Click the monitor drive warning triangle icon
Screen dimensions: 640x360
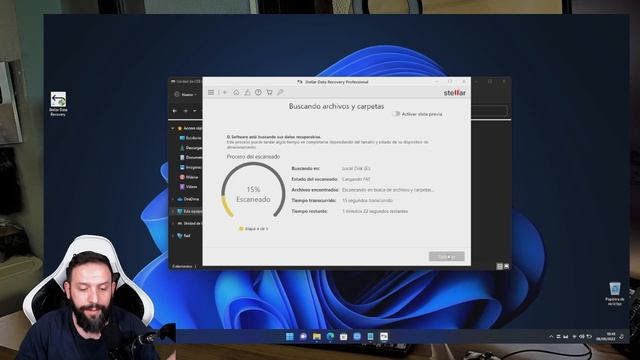pos(247,93)
